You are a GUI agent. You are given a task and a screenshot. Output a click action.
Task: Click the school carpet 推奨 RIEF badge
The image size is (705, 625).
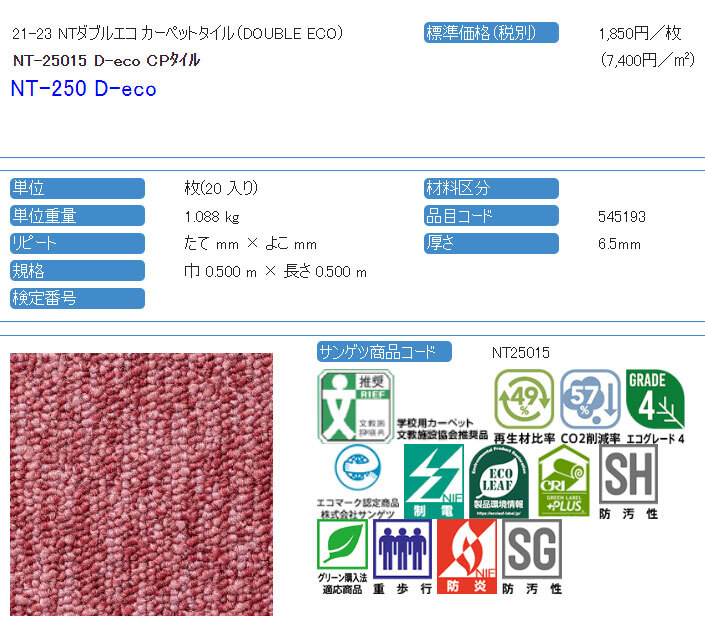point(356,406)
